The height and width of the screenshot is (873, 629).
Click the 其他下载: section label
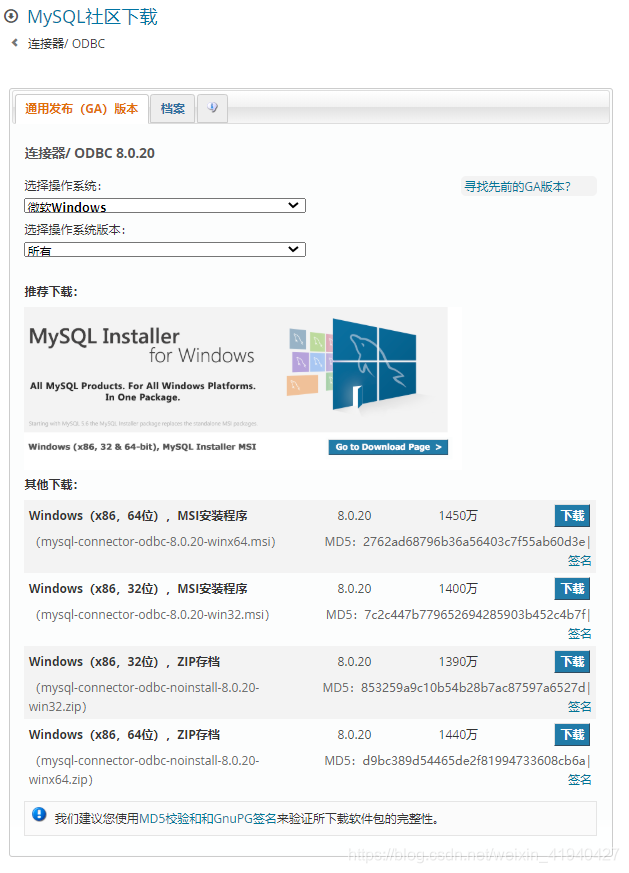51,484
